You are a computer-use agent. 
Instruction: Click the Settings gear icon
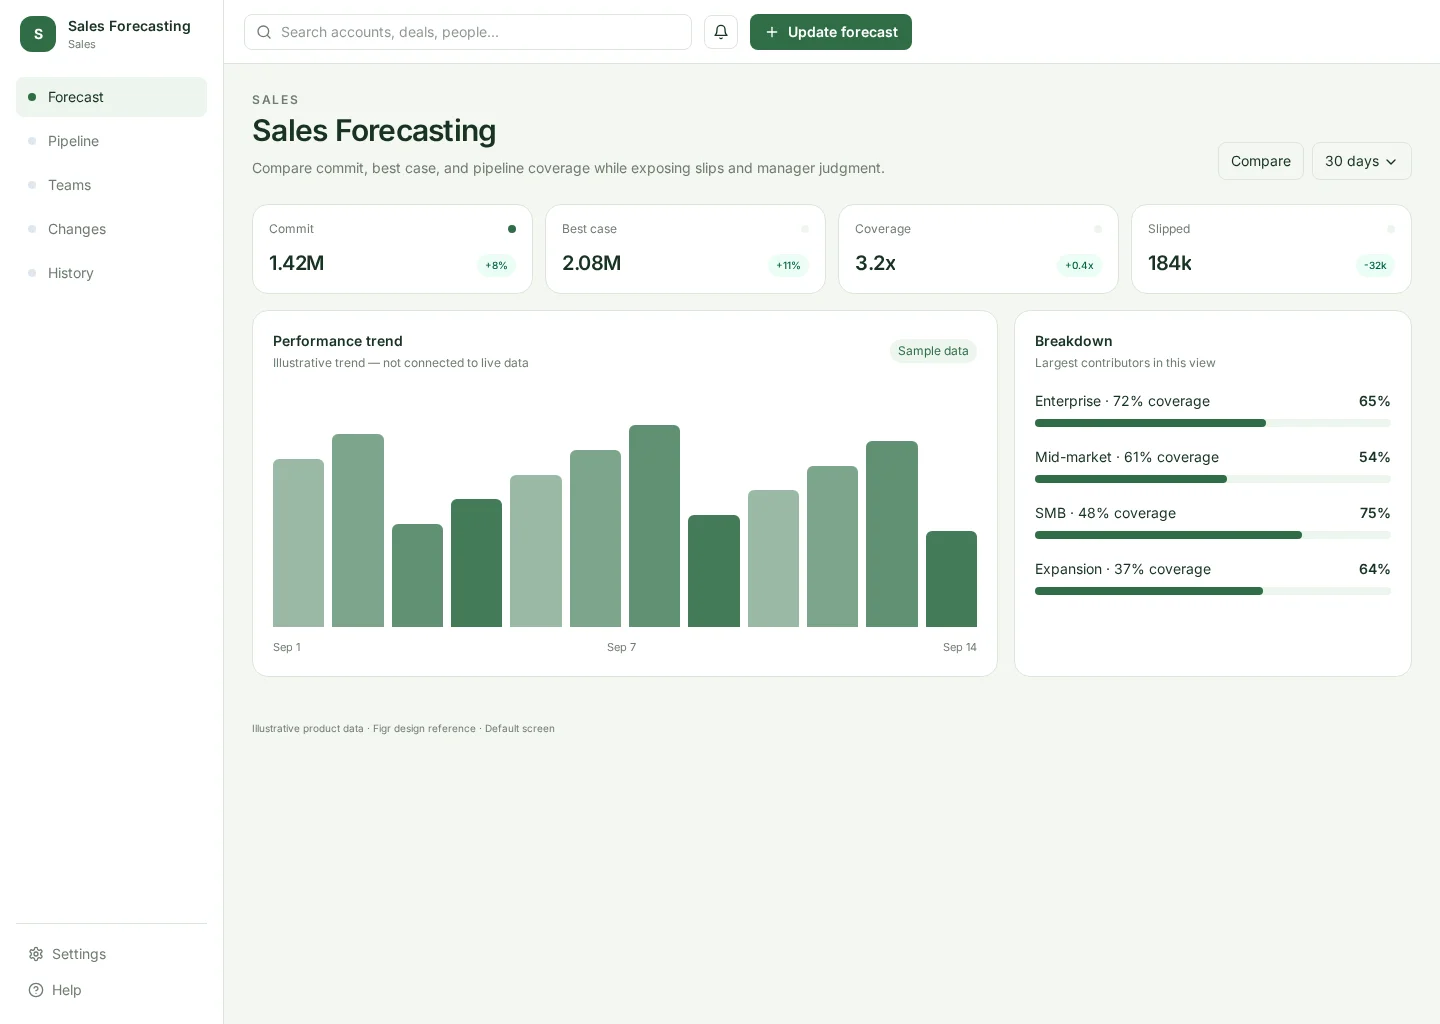click(36, 954)
